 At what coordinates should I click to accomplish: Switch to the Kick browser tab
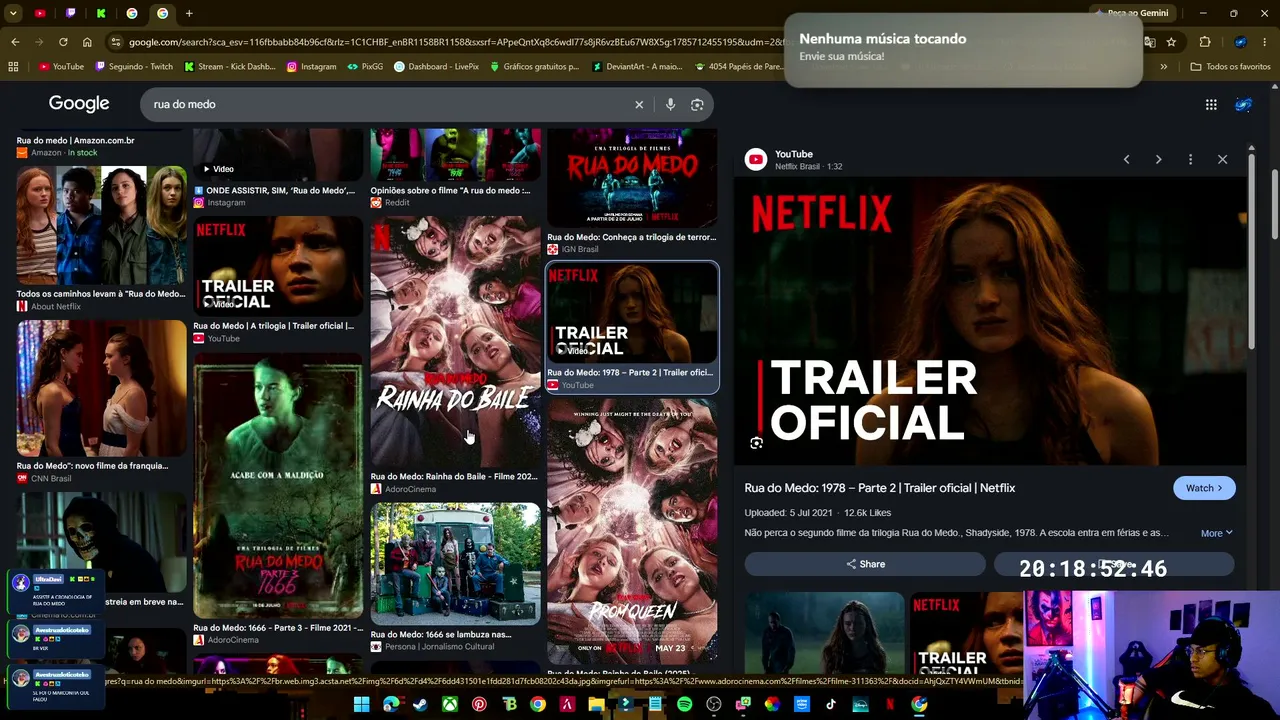(101, 13)
